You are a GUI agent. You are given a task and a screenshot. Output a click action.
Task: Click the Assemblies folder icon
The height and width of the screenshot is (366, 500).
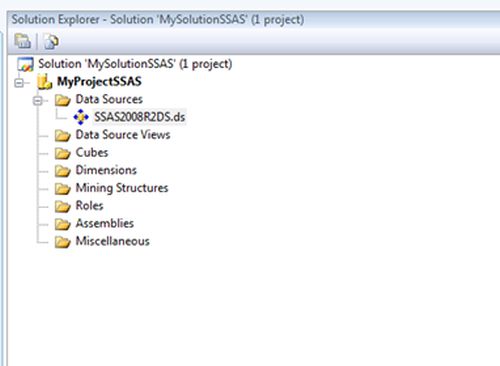63,224
